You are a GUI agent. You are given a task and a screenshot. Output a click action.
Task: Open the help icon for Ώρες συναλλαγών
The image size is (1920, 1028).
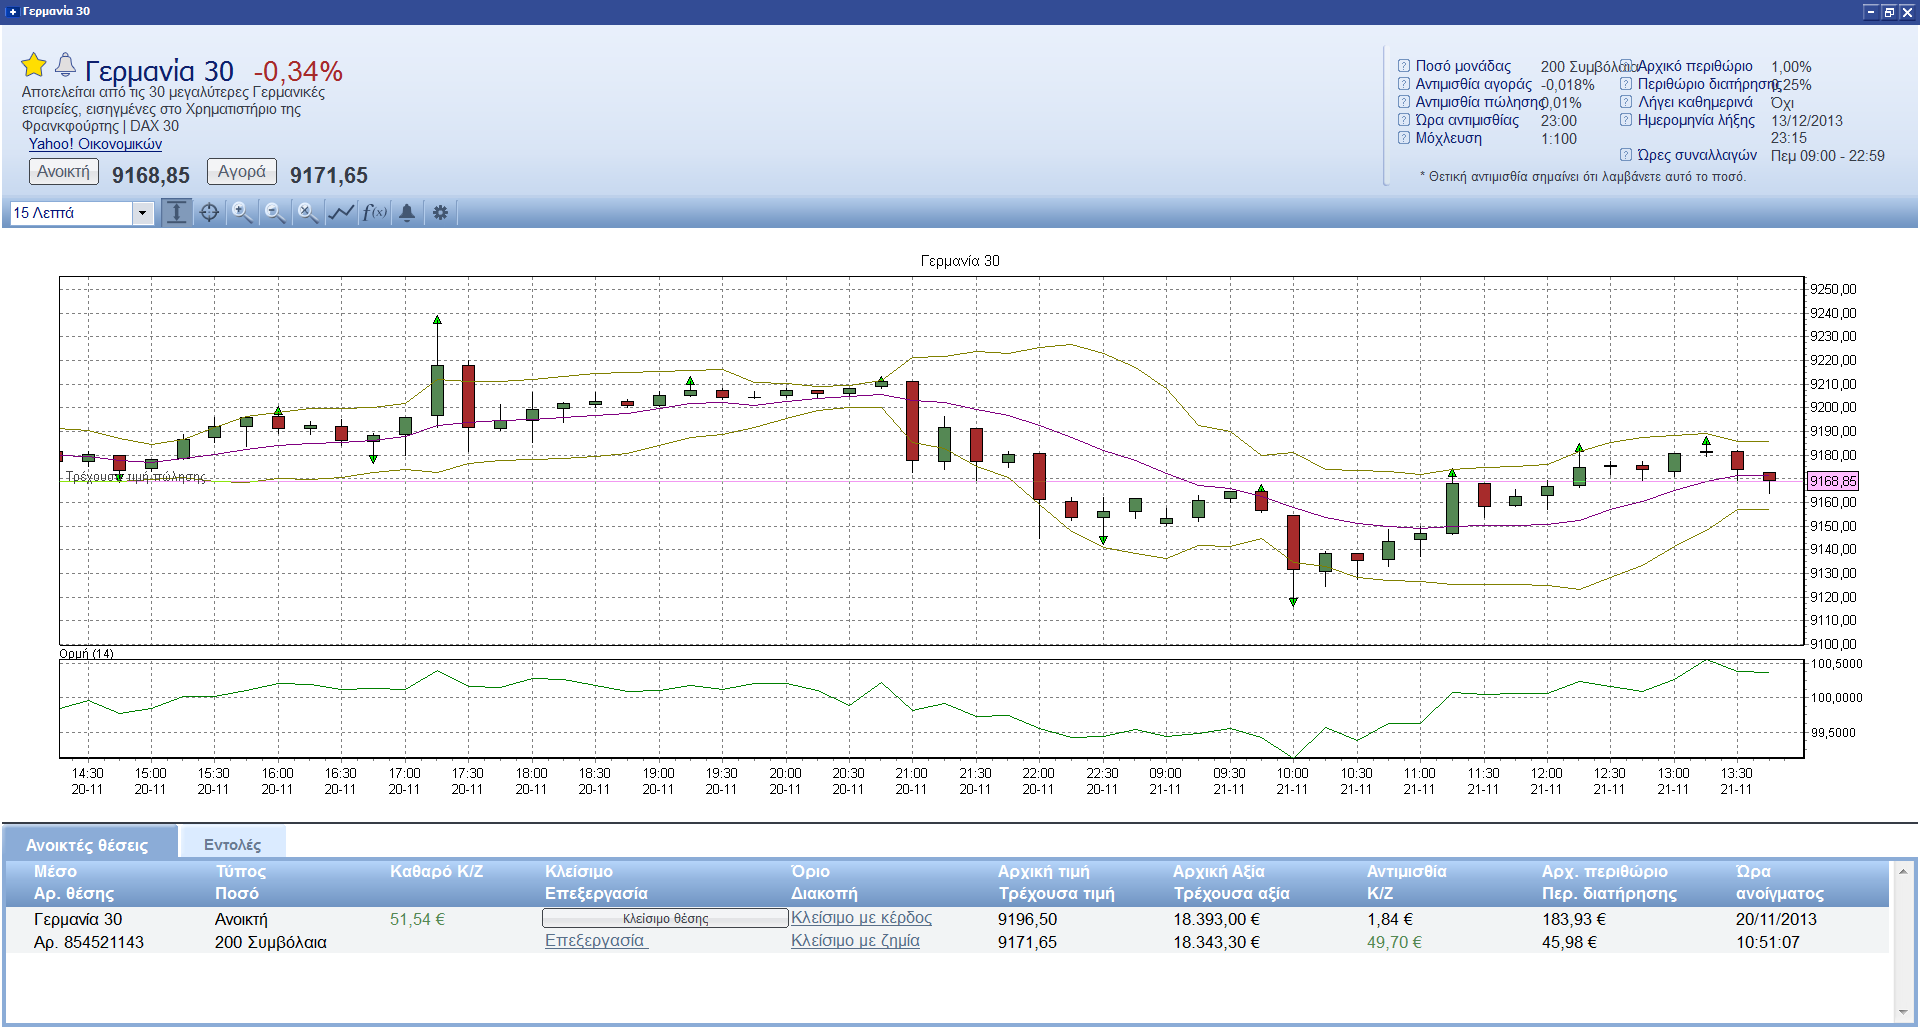point(1626,155)
